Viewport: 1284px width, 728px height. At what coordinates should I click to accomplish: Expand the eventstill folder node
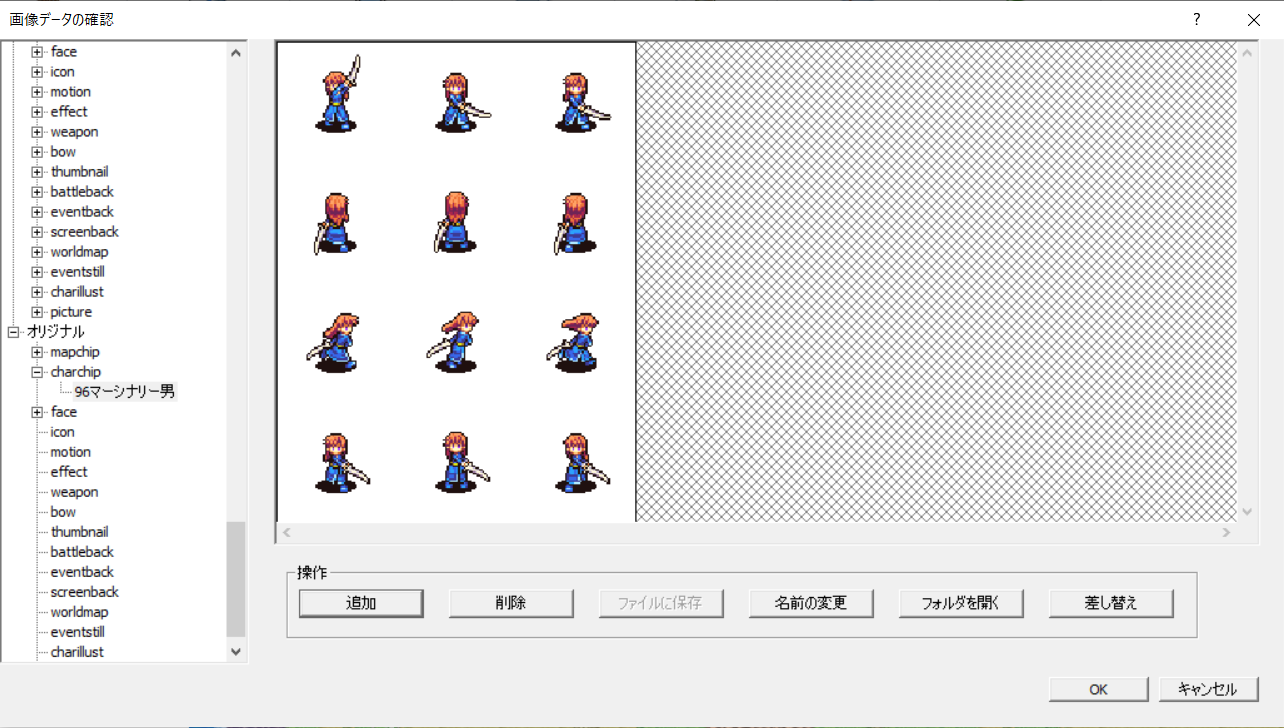(x=35, y=271)
